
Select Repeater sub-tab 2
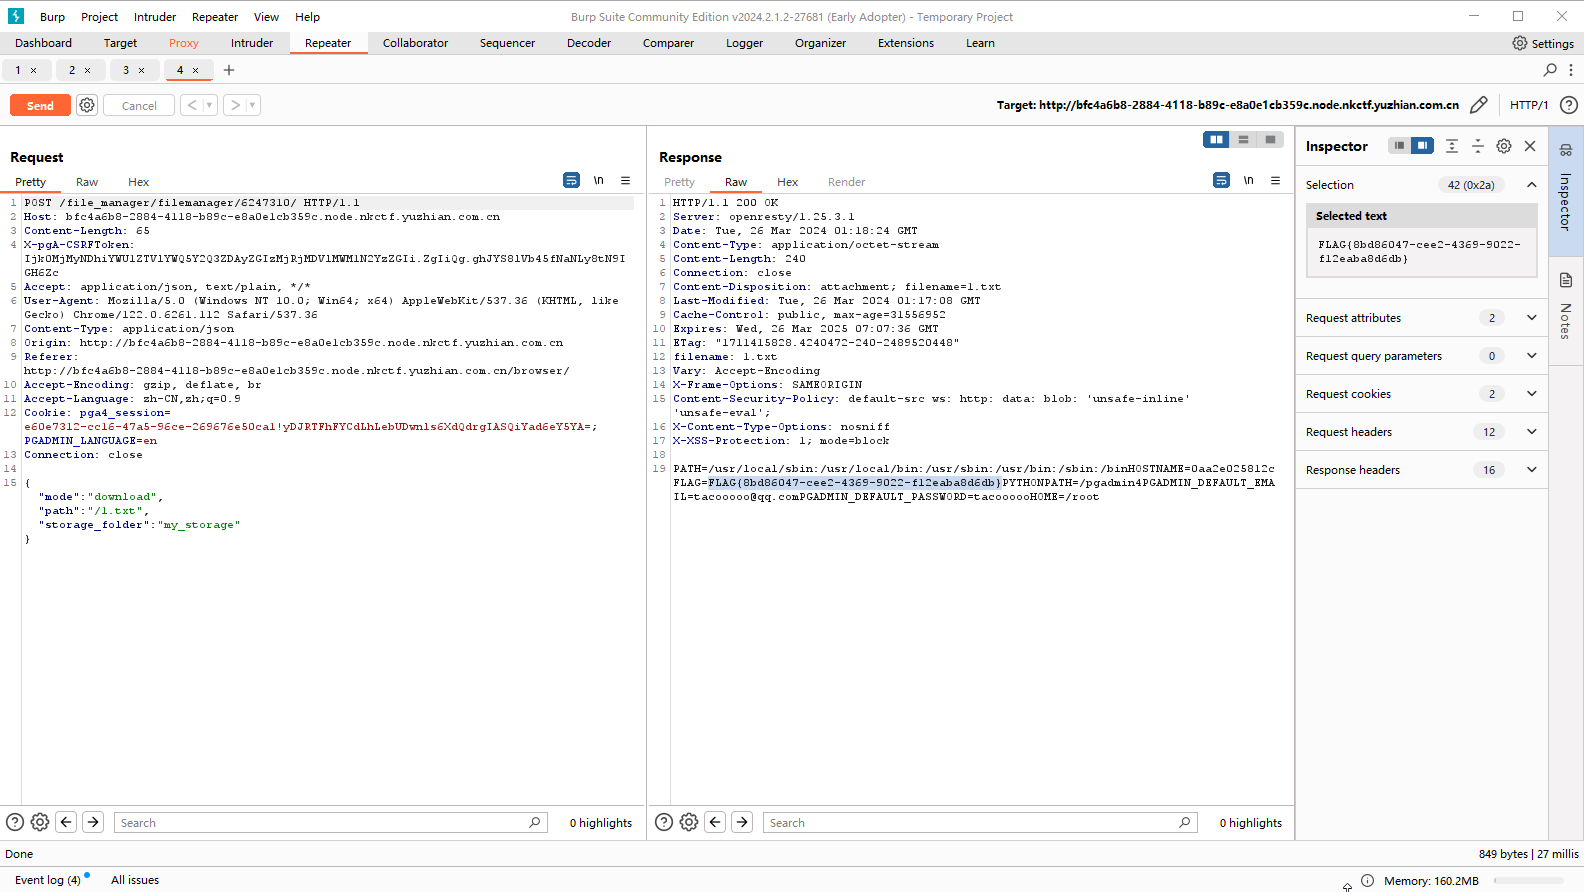(x=72, y=70)
